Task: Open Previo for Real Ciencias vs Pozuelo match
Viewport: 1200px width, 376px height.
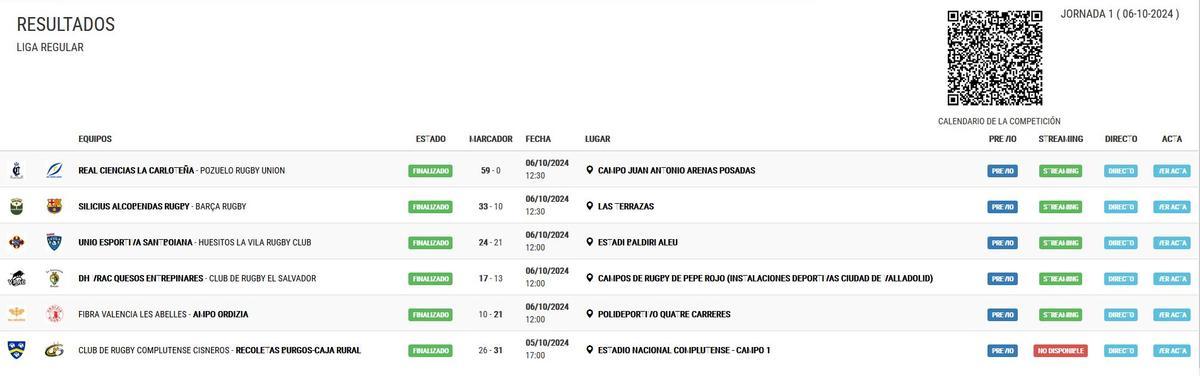Action: click(x=1002, y=171)
